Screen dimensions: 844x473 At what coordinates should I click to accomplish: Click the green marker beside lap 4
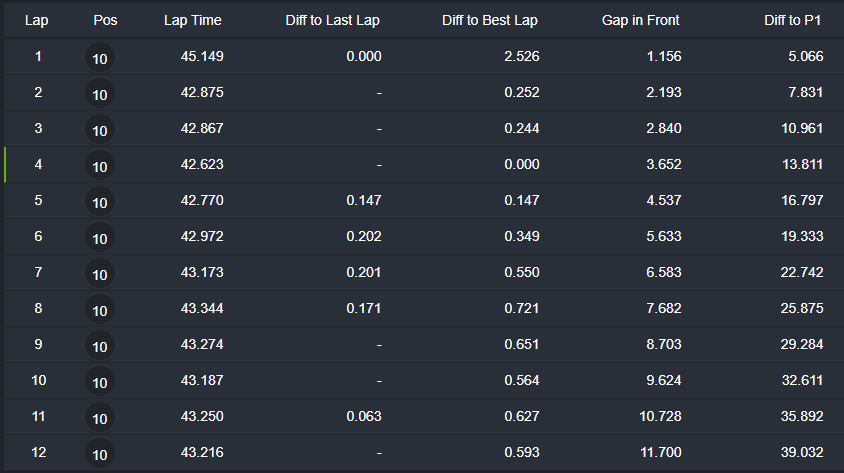click(5, 165)
